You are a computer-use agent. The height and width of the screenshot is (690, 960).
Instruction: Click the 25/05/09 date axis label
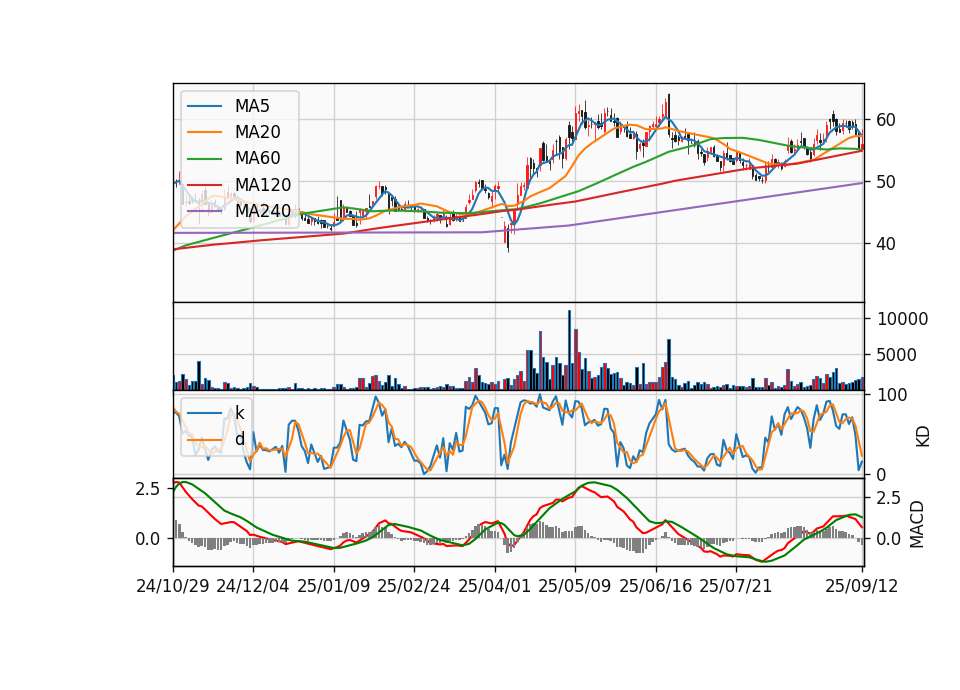pos(574,586)
